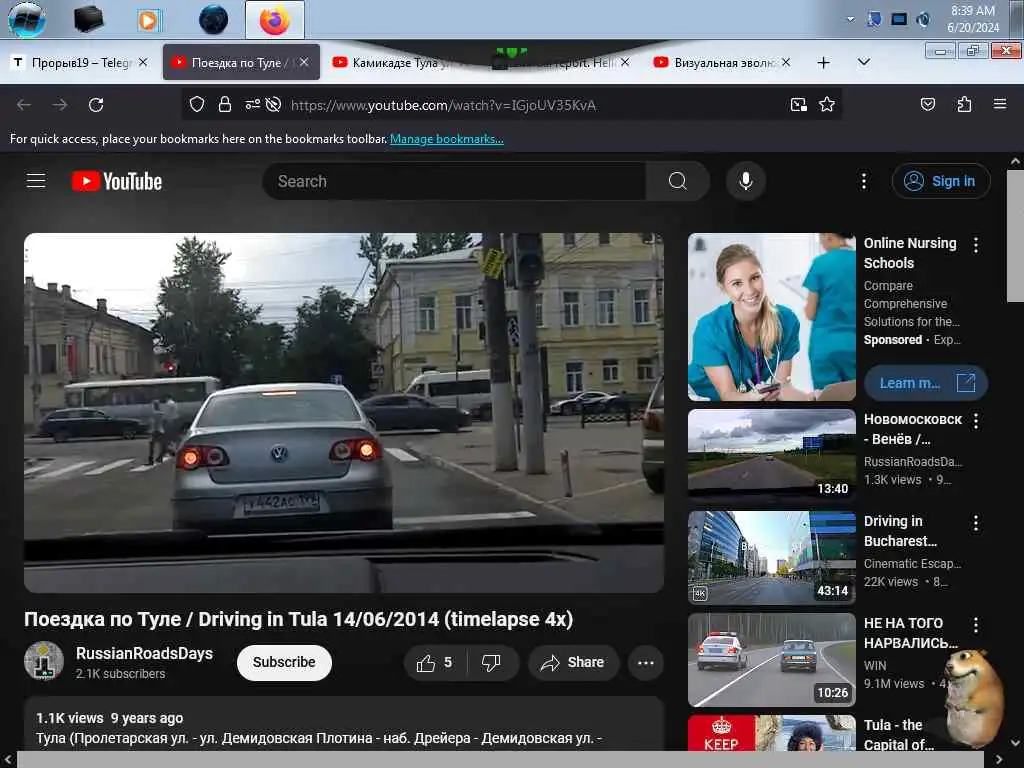List all tabs dropdown arrow
This screenshot has height=768, width=1024.
tap(863, 62)
